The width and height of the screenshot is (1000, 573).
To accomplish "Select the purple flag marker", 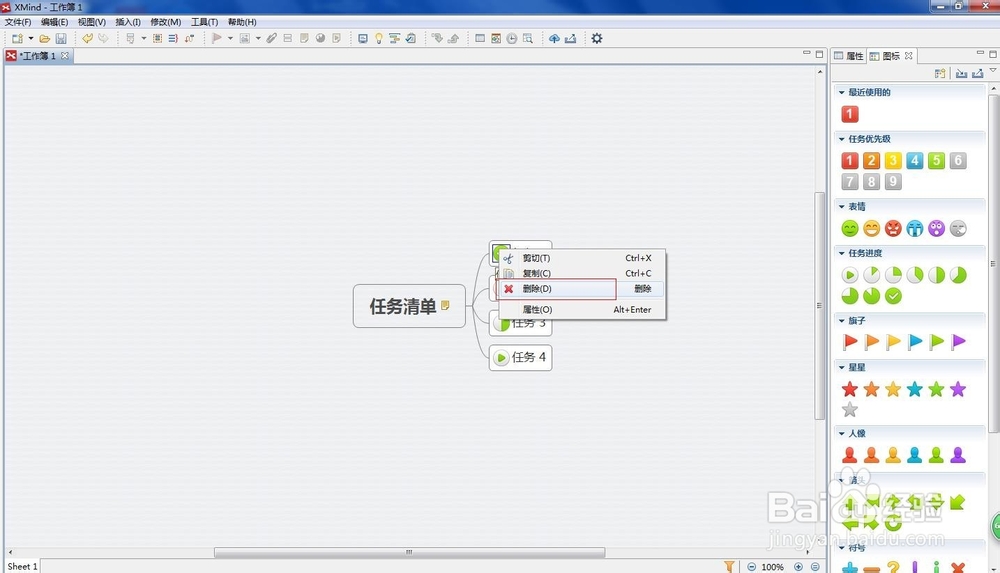I will point(958,342).
